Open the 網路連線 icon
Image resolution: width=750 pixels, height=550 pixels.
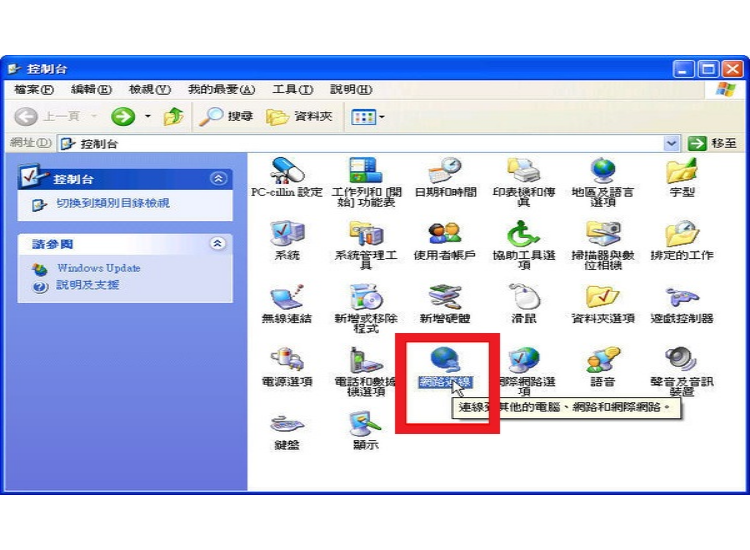coord(444,364)
